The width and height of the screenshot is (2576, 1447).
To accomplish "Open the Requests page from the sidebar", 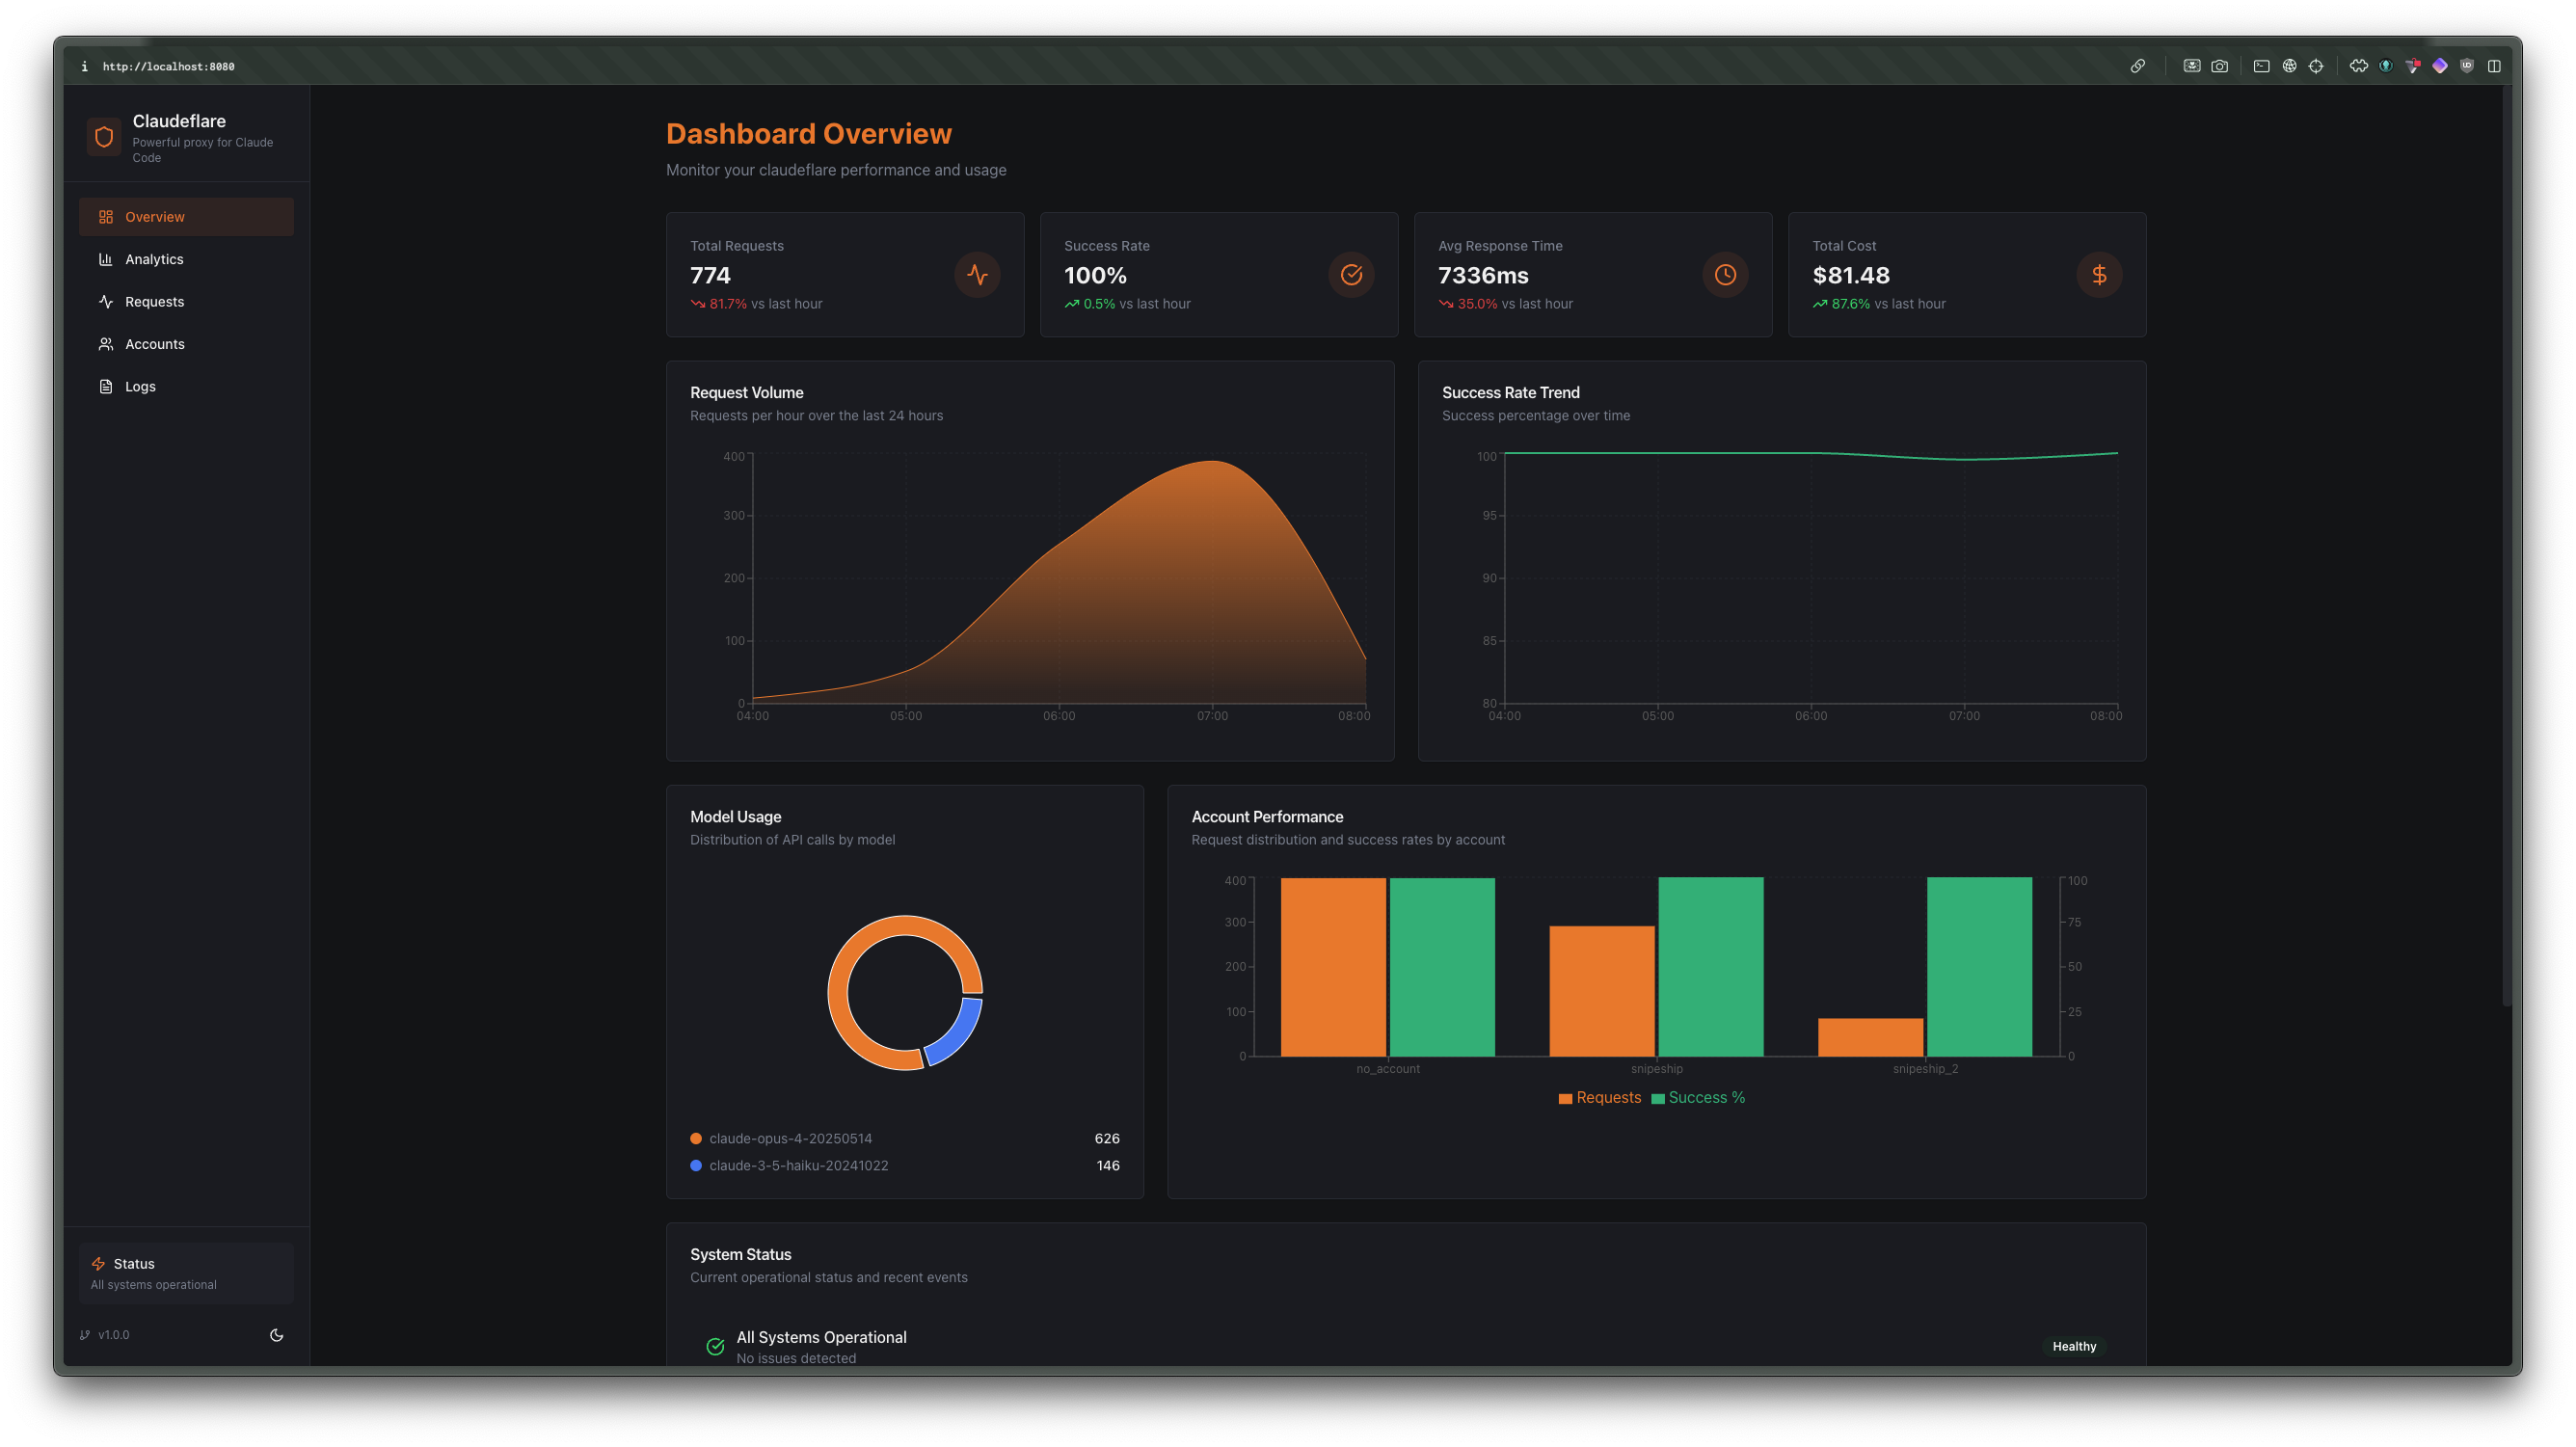I will click(155, 301).
